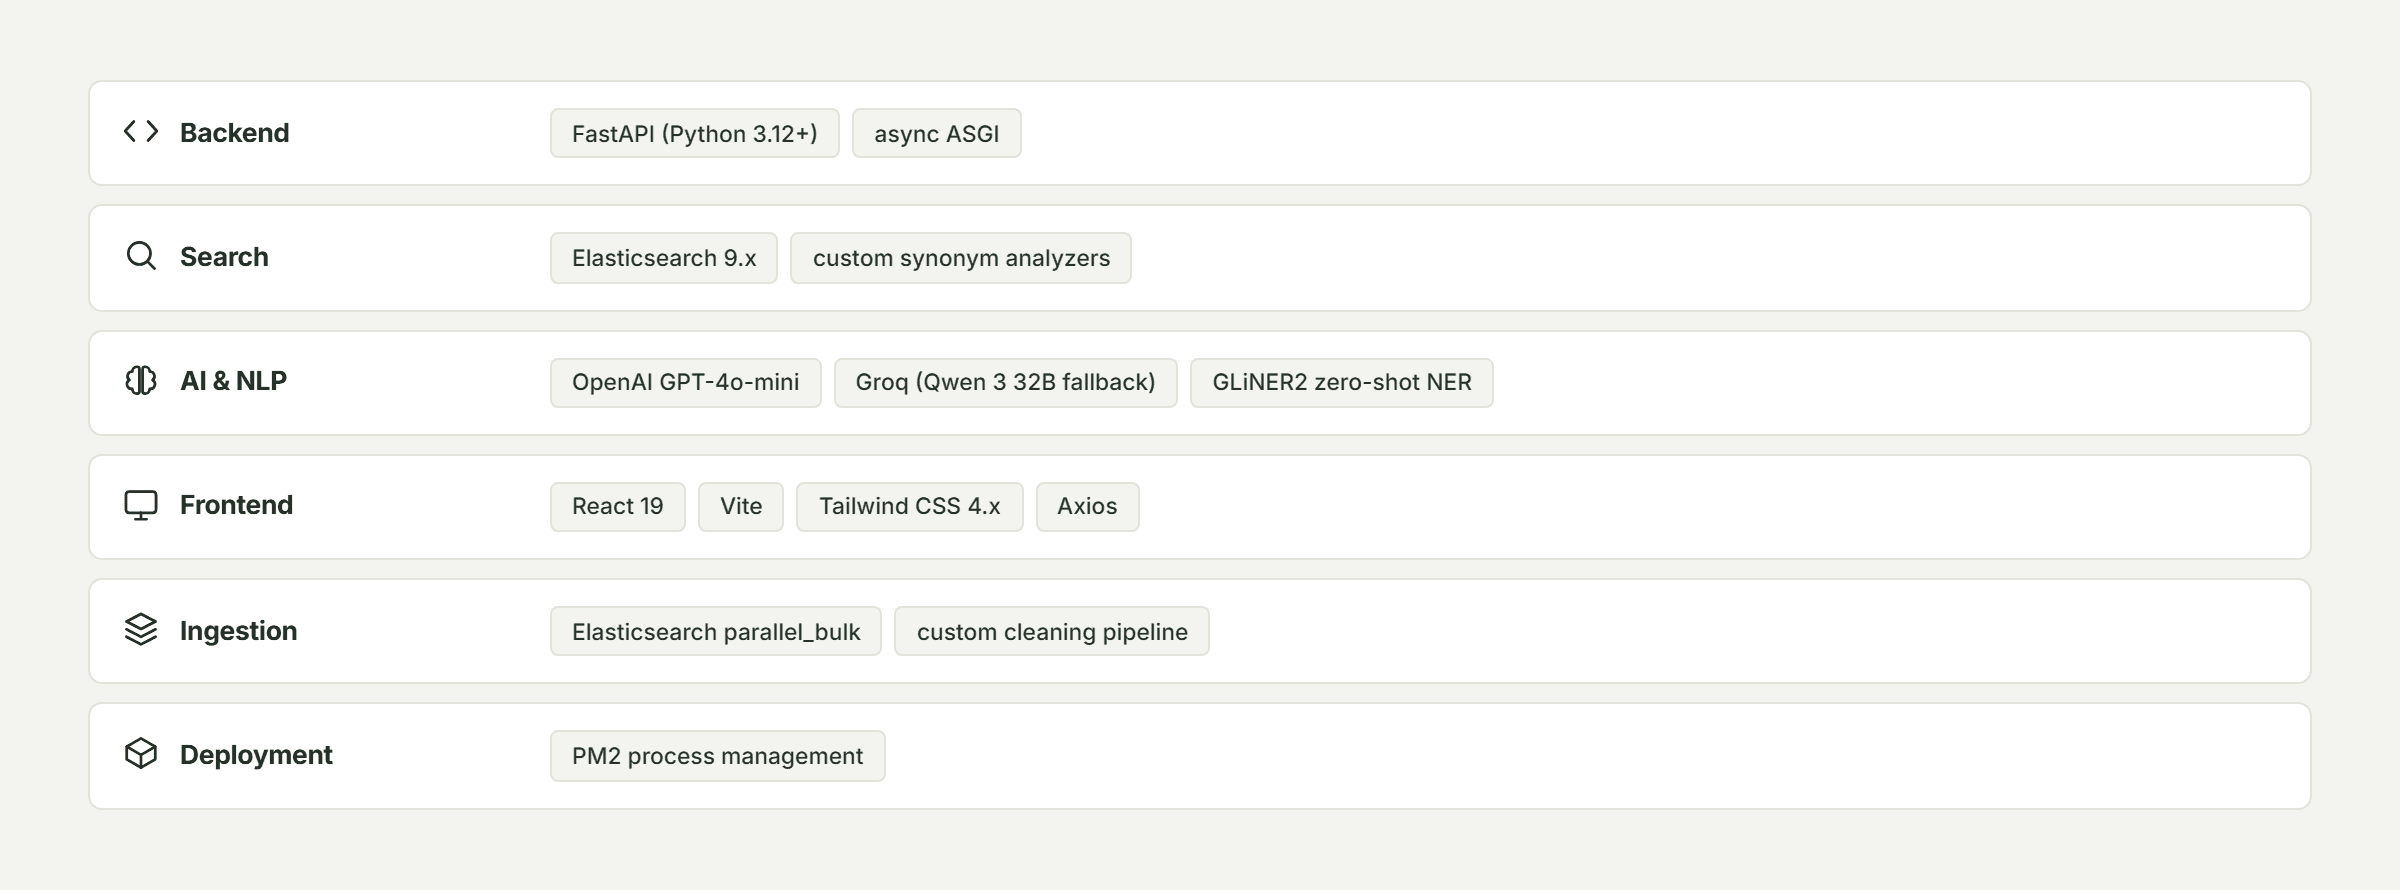The image size is (2400, 890).
Task: Select the "Ingestion" category heading
Action: (238, 631)
